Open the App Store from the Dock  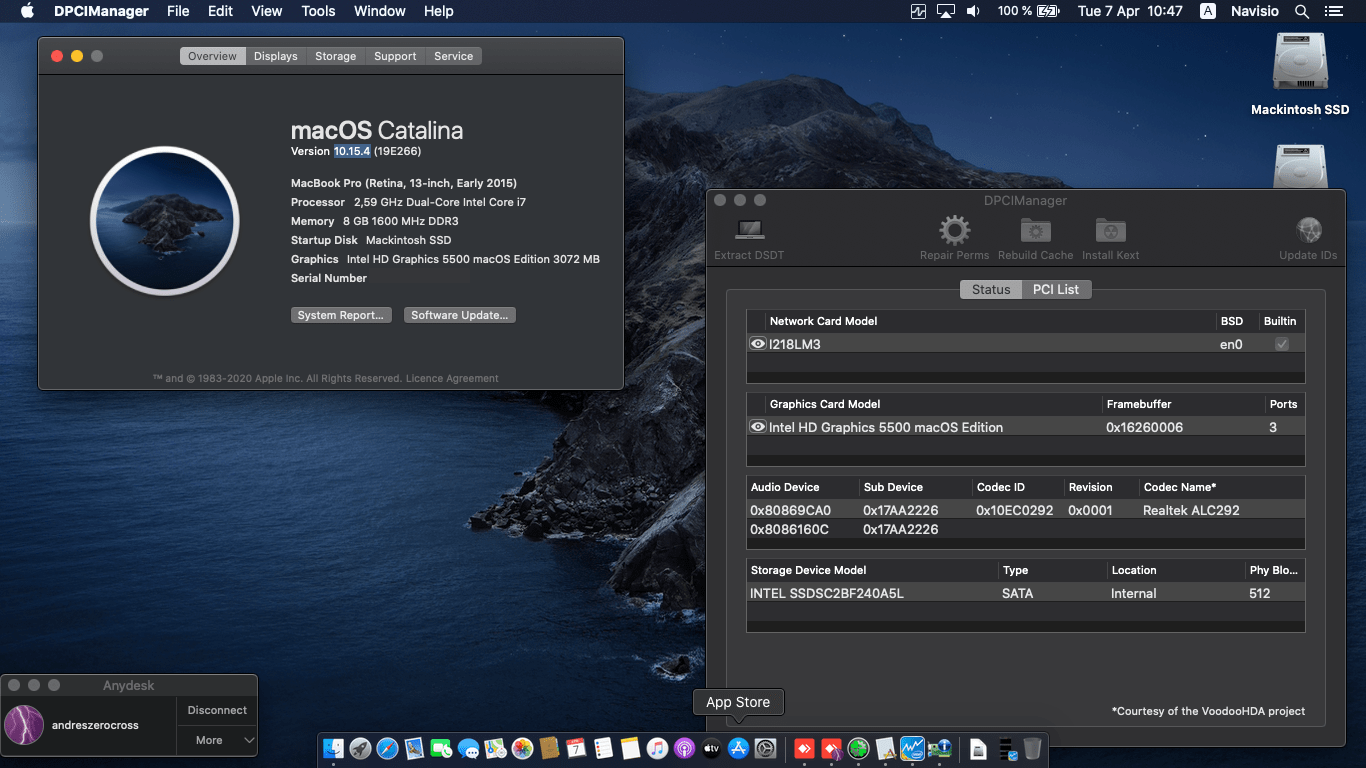pos(738,748)
